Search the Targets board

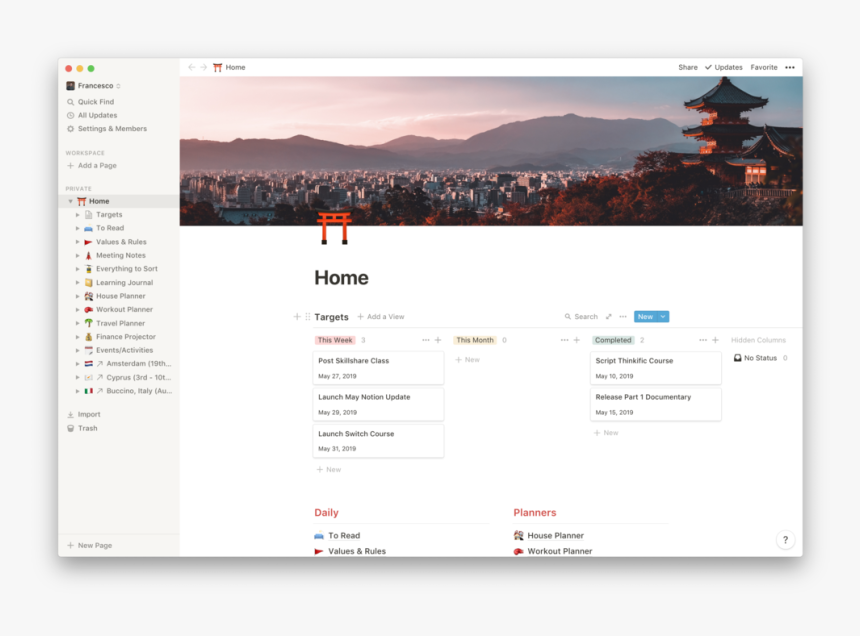click(x=581, y=316)
